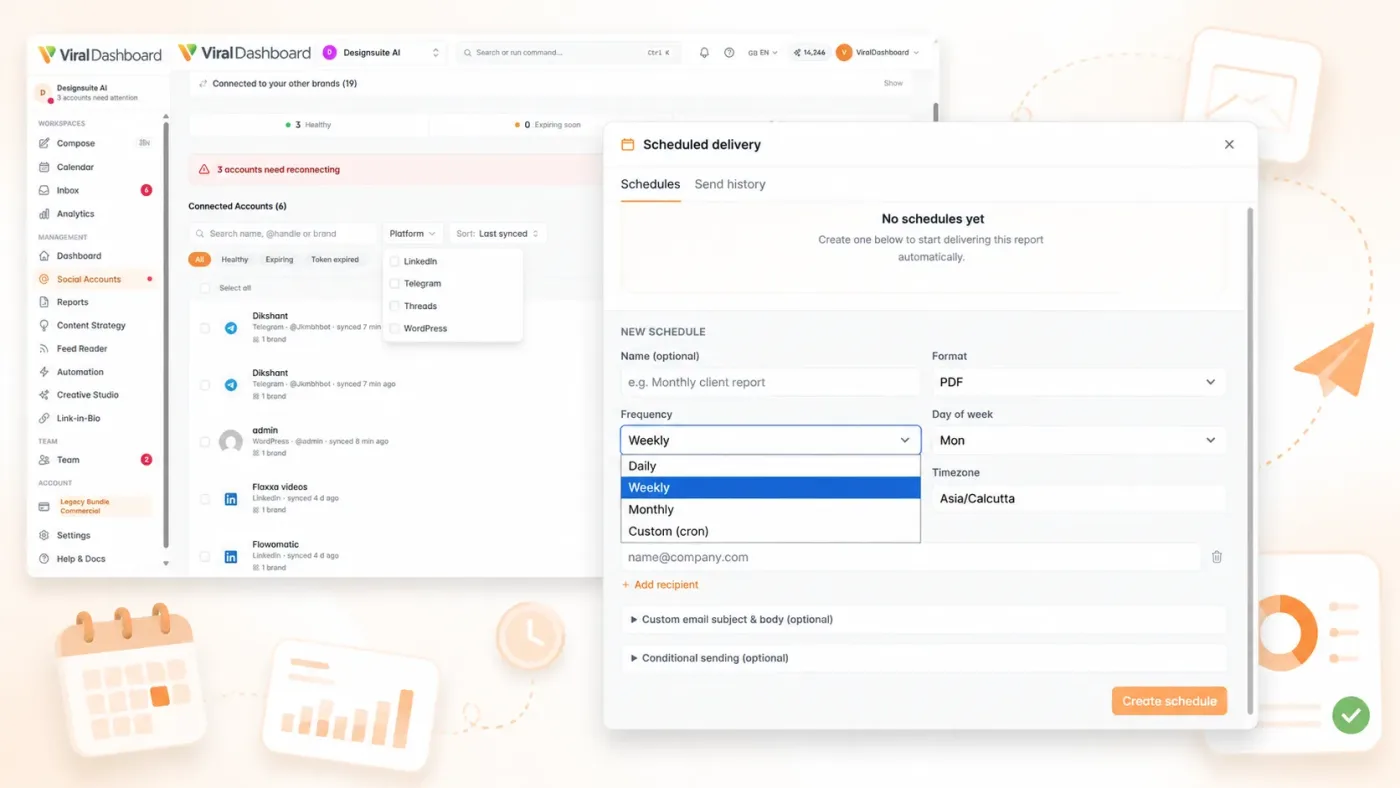Click the sidebar scrollbar down arrow
Screen dimensions: 1400x788
click(165, 564)
